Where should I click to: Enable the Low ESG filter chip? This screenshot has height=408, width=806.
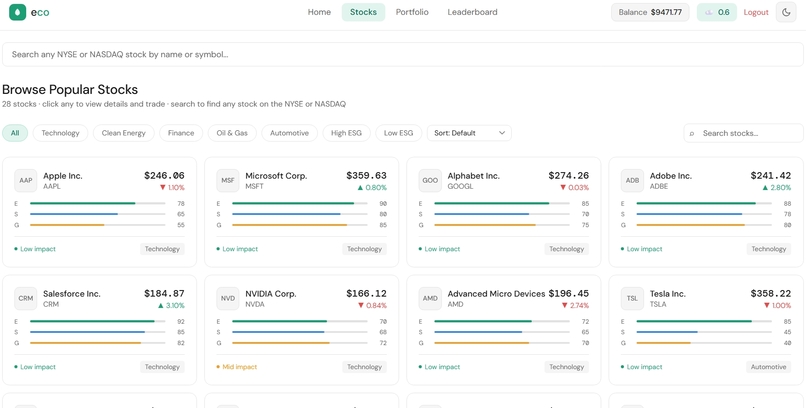tap(398, 133)
